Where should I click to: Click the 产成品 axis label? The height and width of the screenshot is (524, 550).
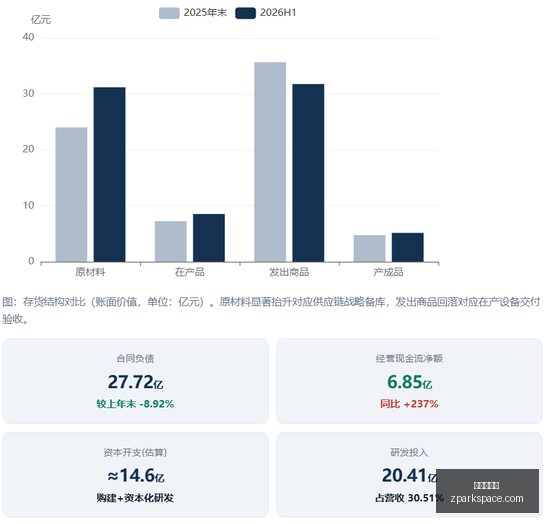pyautogui.click(x=389, y=272)
